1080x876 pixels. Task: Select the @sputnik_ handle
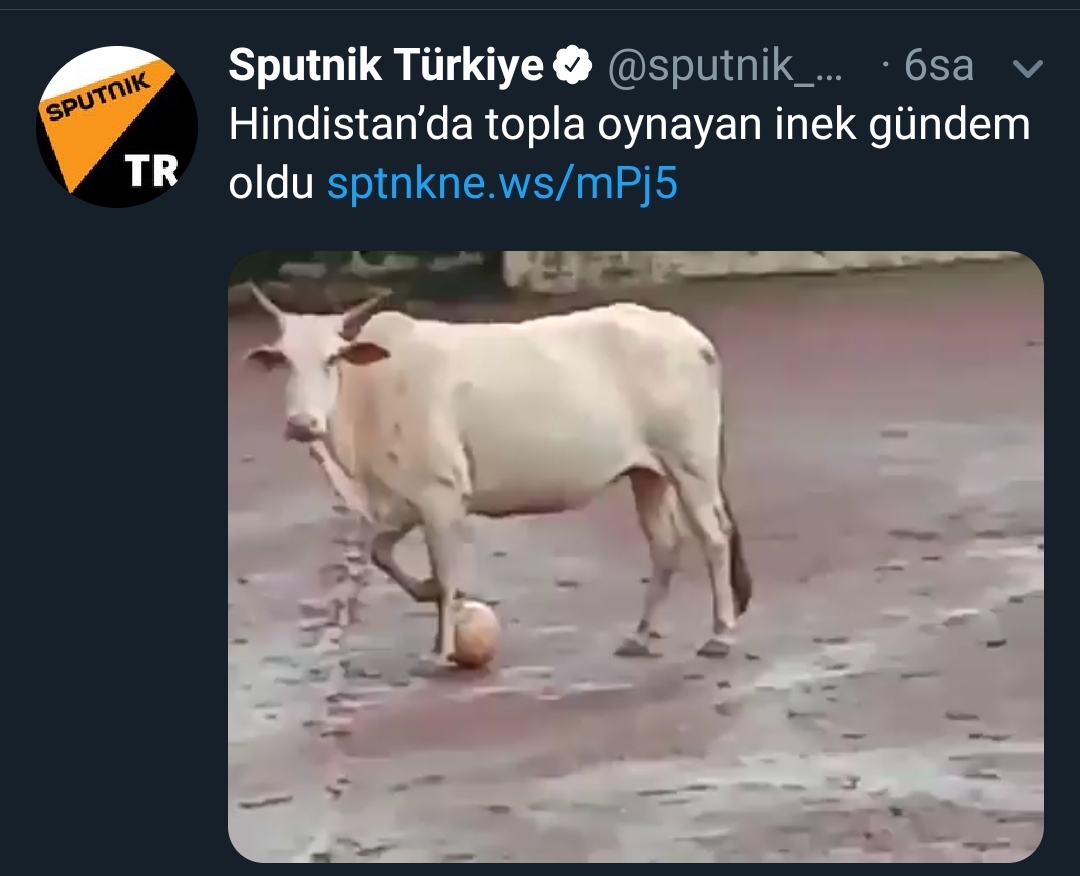tap(725, 66)
